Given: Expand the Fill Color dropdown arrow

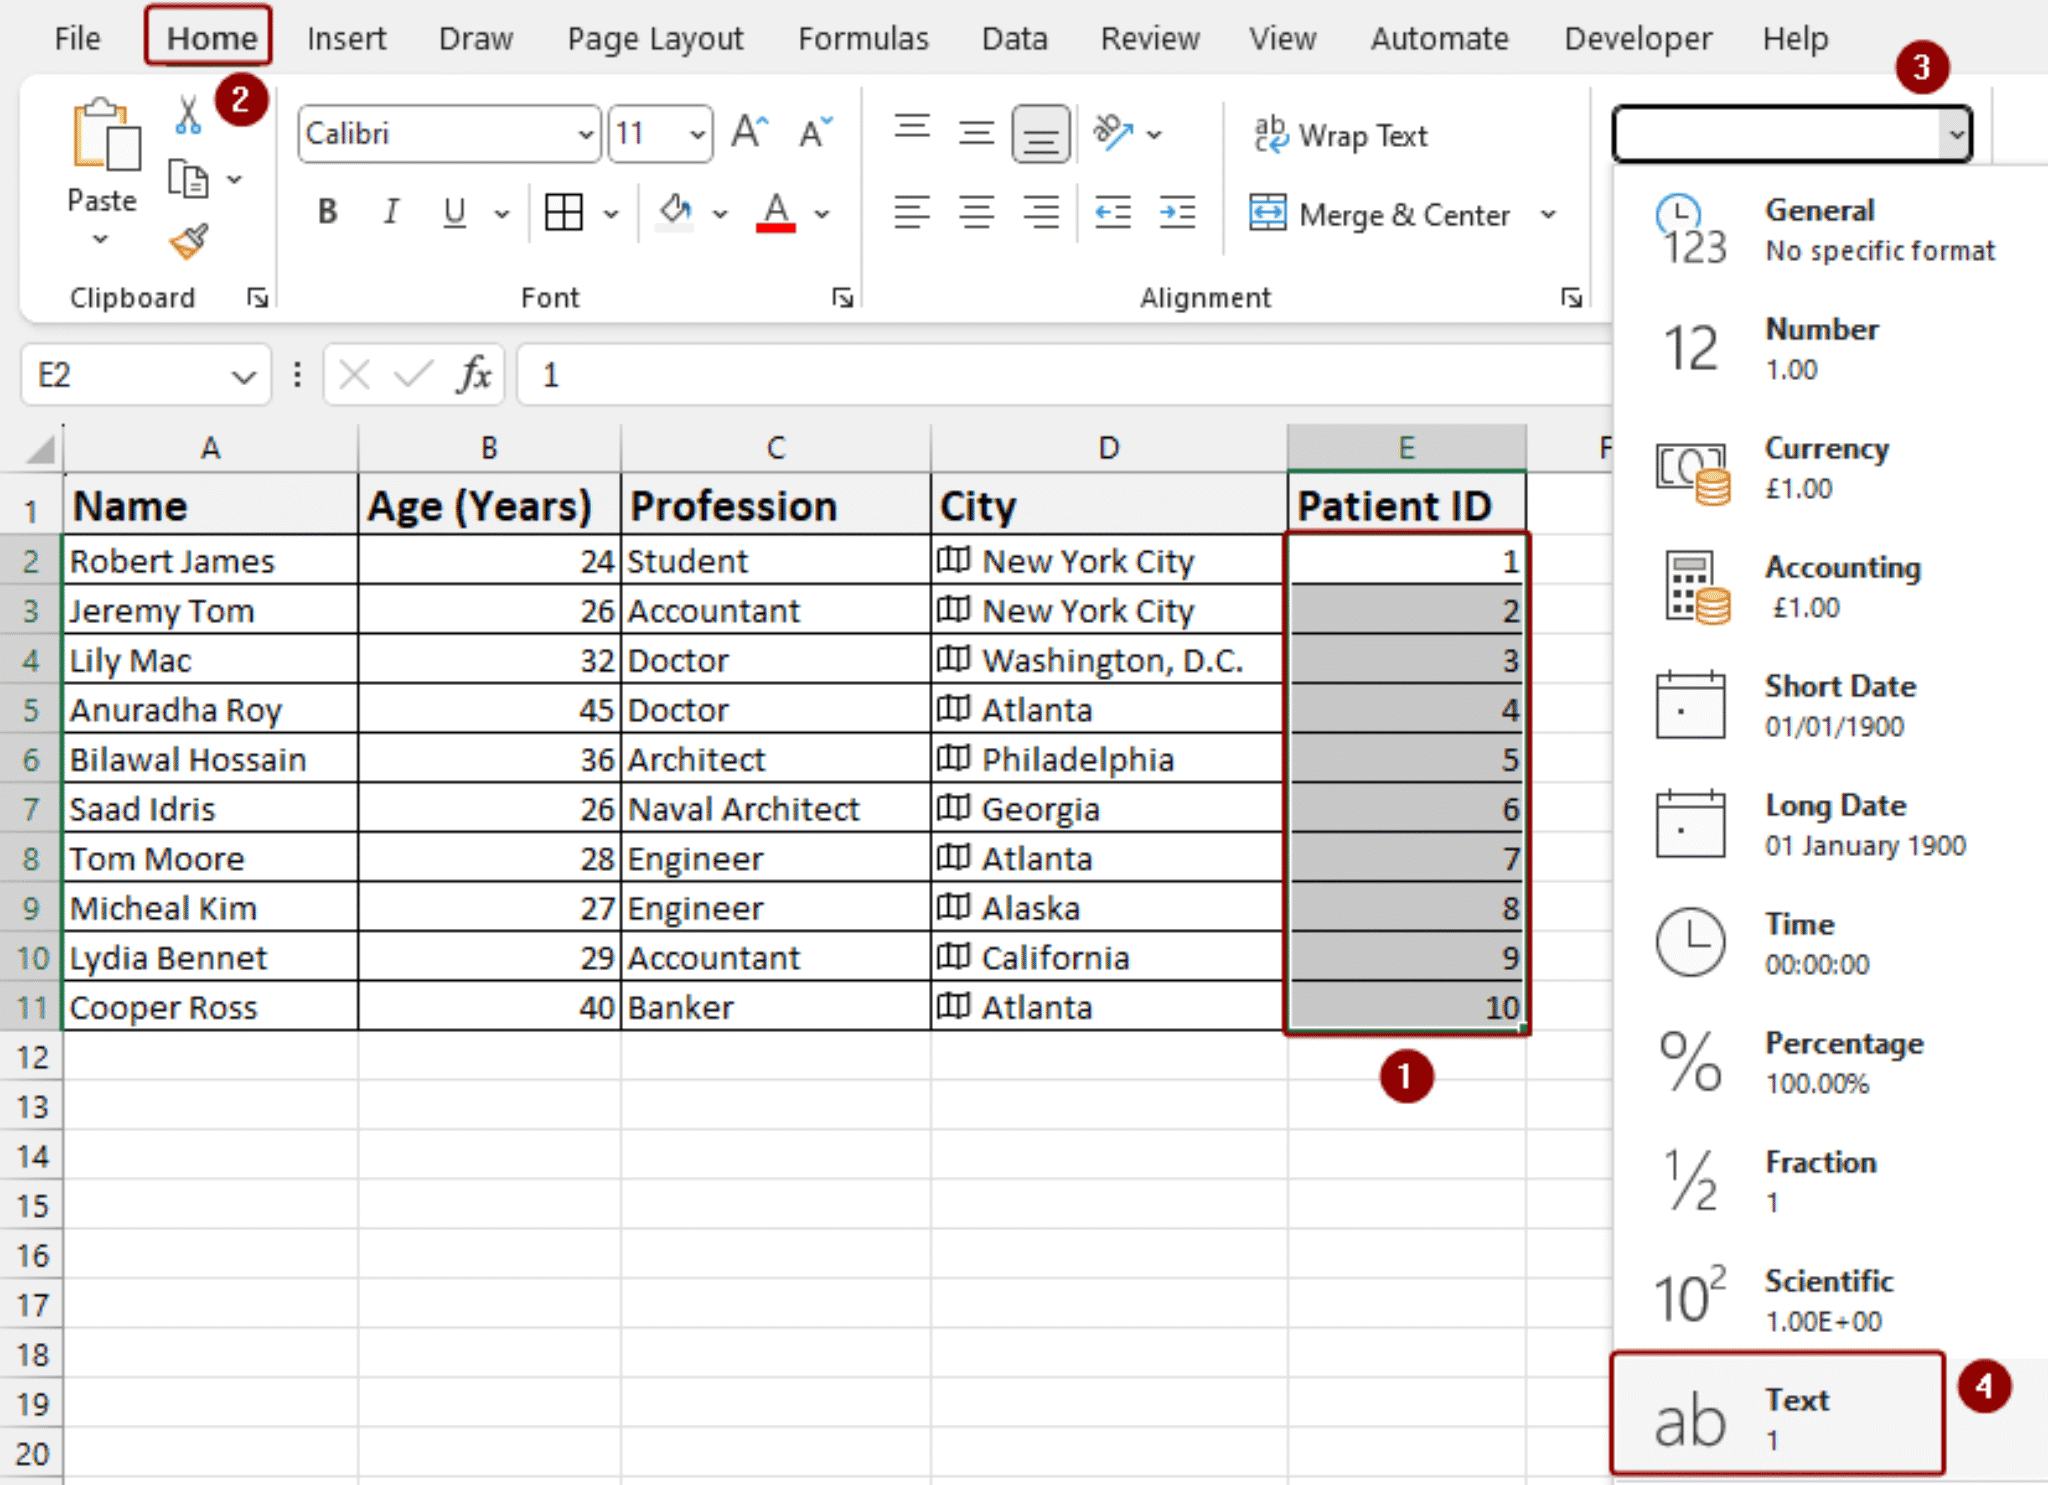Looking at the screenshot, I should click(722, 213).
